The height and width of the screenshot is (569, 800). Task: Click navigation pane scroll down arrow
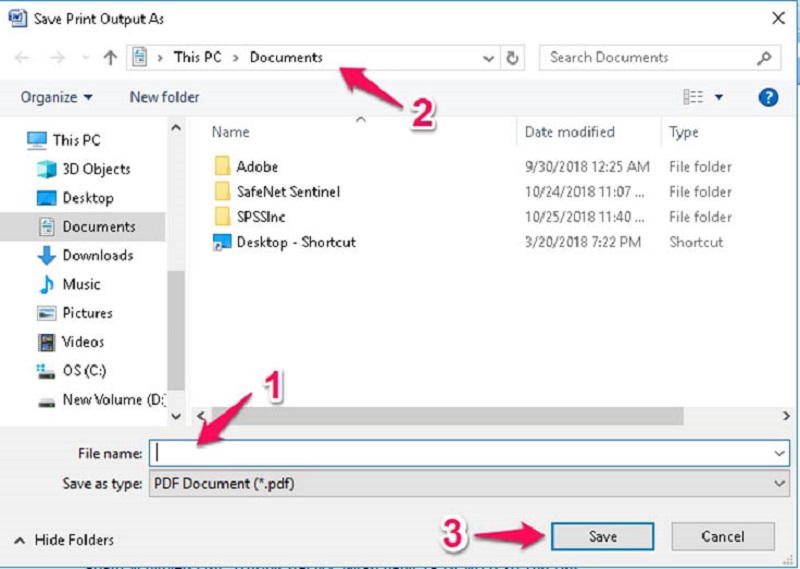pos(176,416)
